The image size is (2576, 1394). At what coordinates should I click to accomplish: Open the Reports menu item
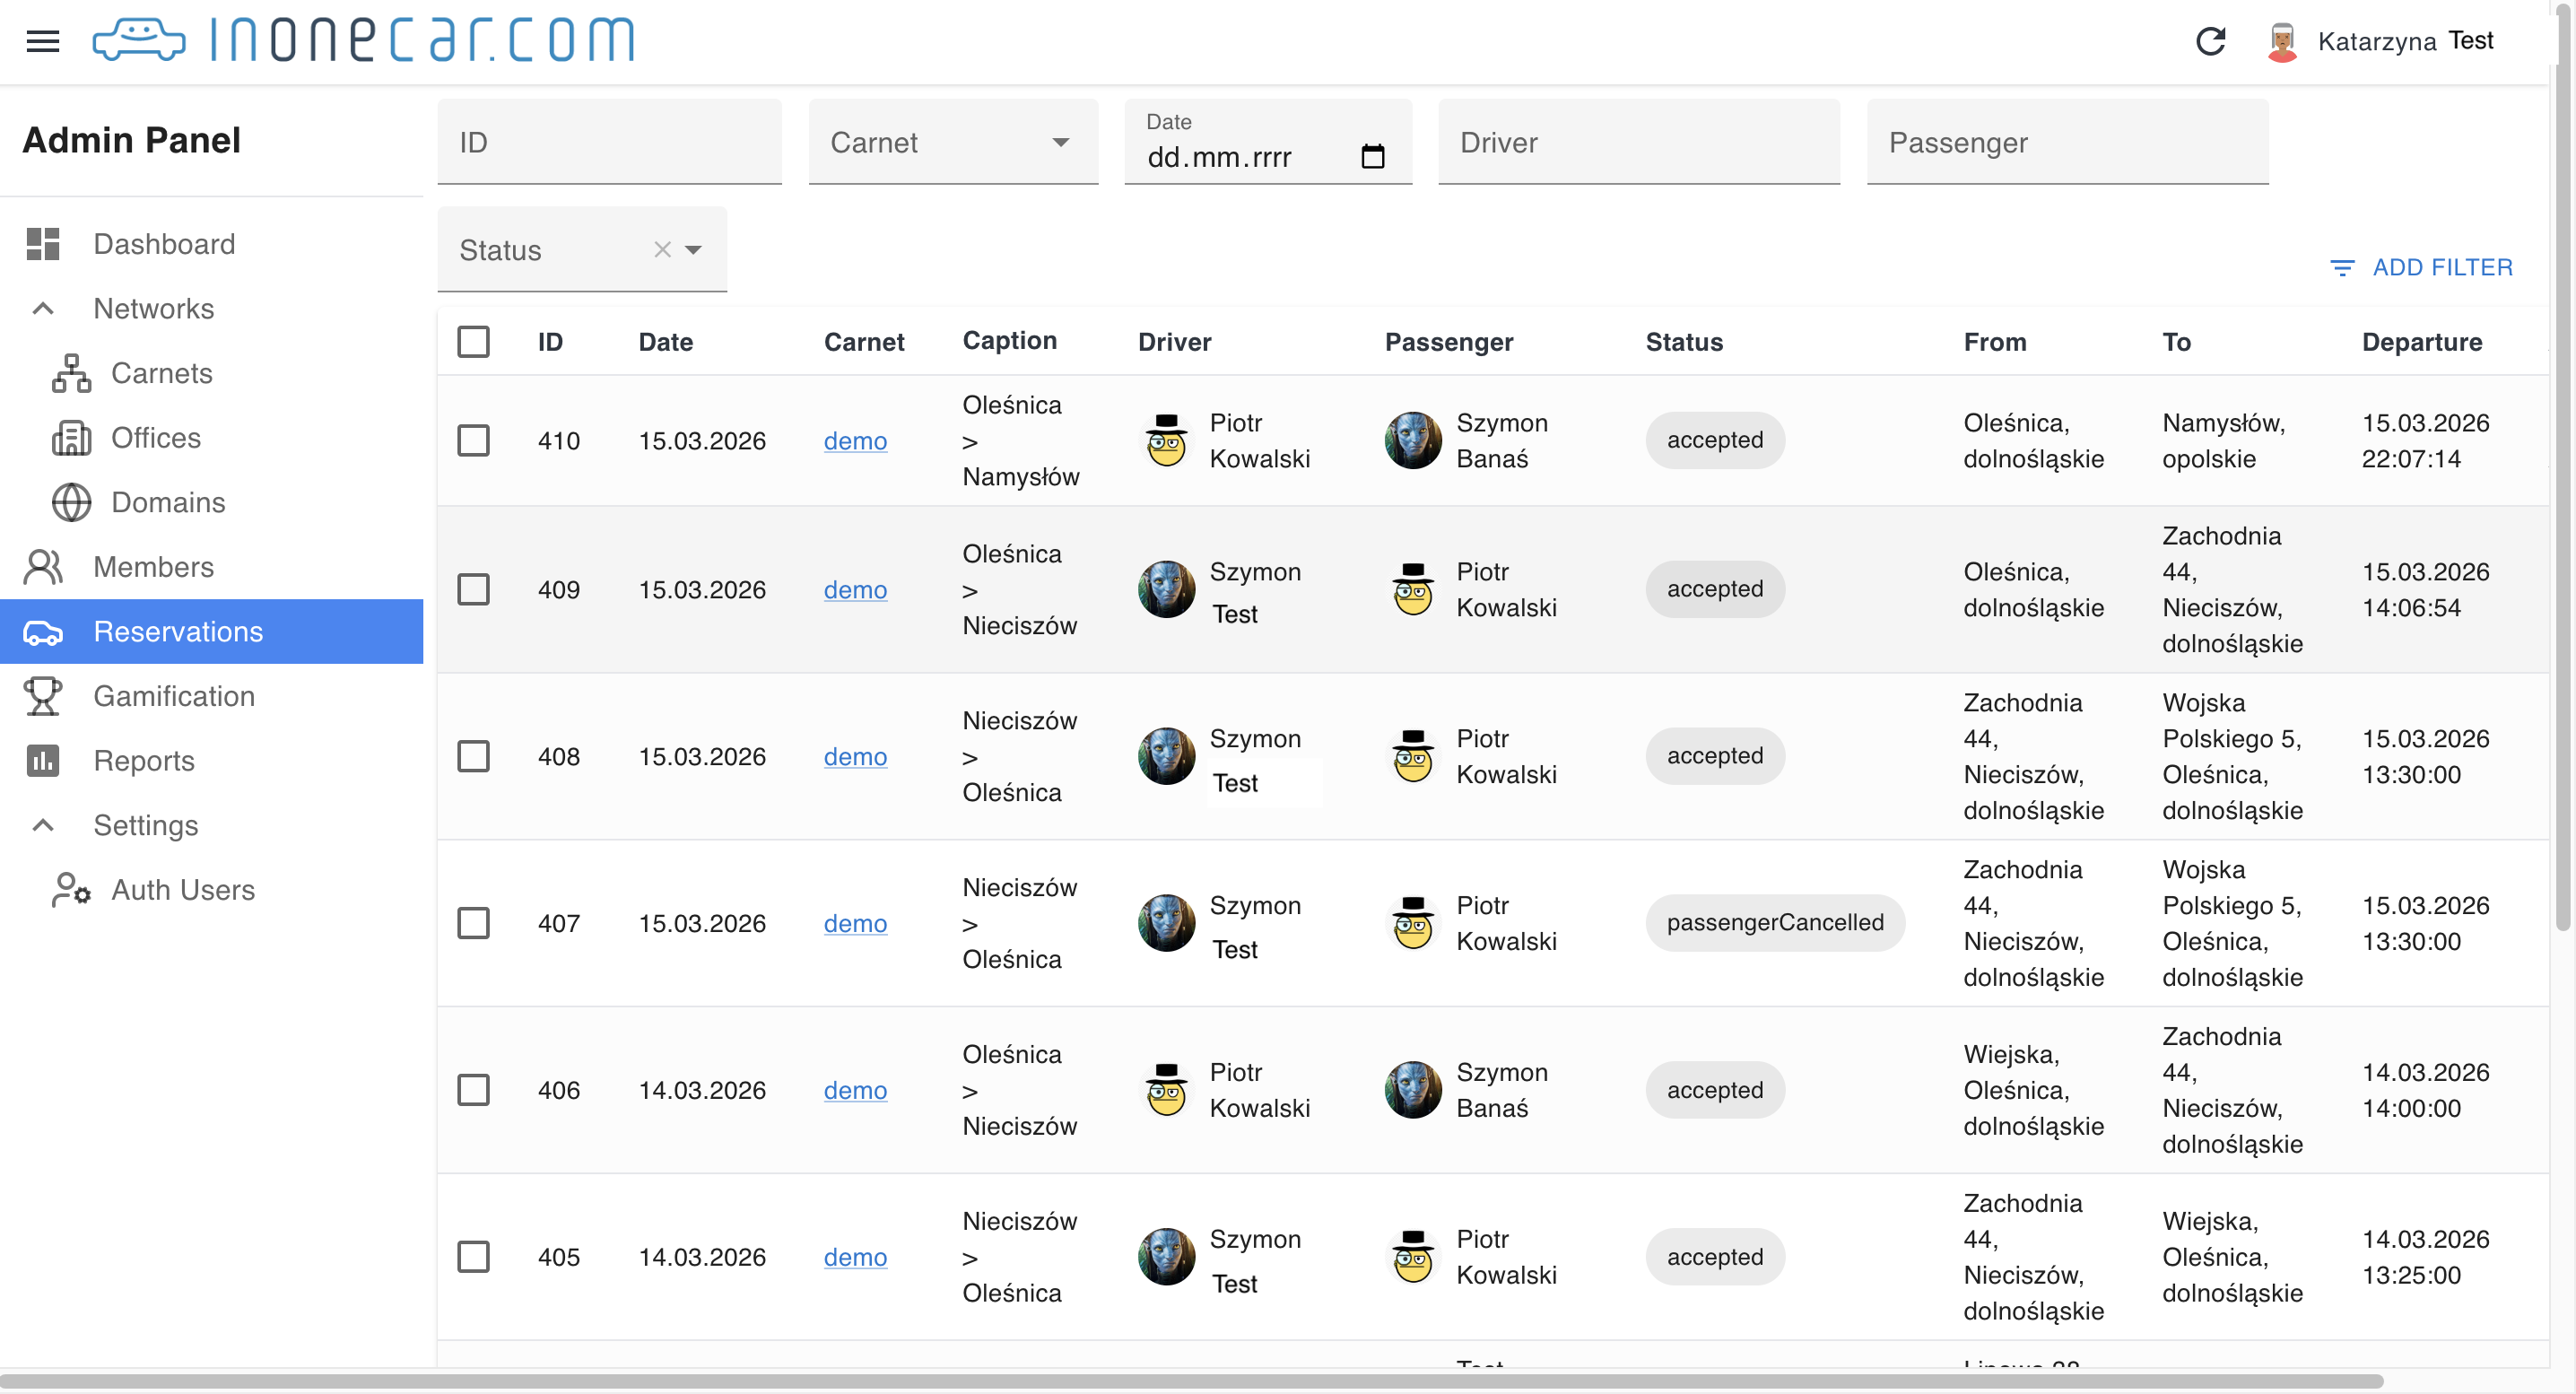tap(143, 761)
